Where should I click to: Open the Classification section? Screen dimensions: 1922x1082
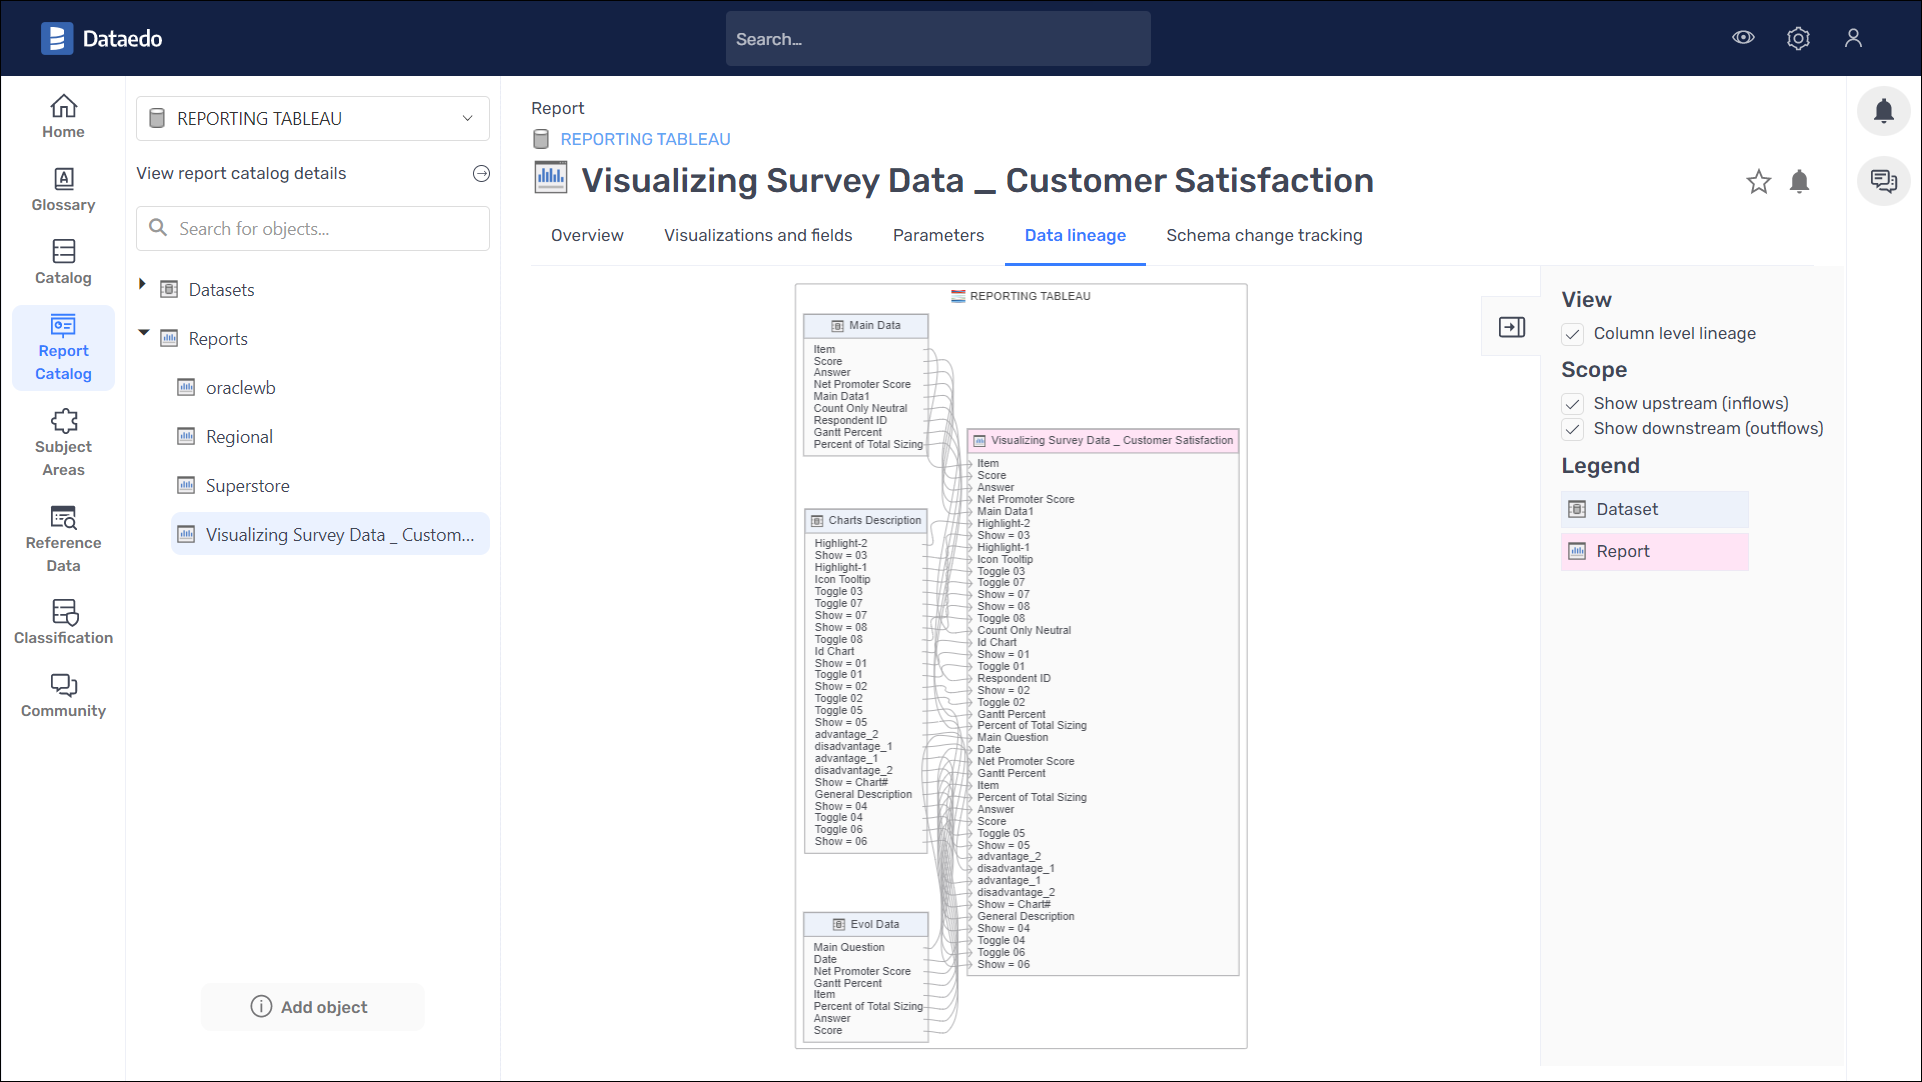click(63, 623)
